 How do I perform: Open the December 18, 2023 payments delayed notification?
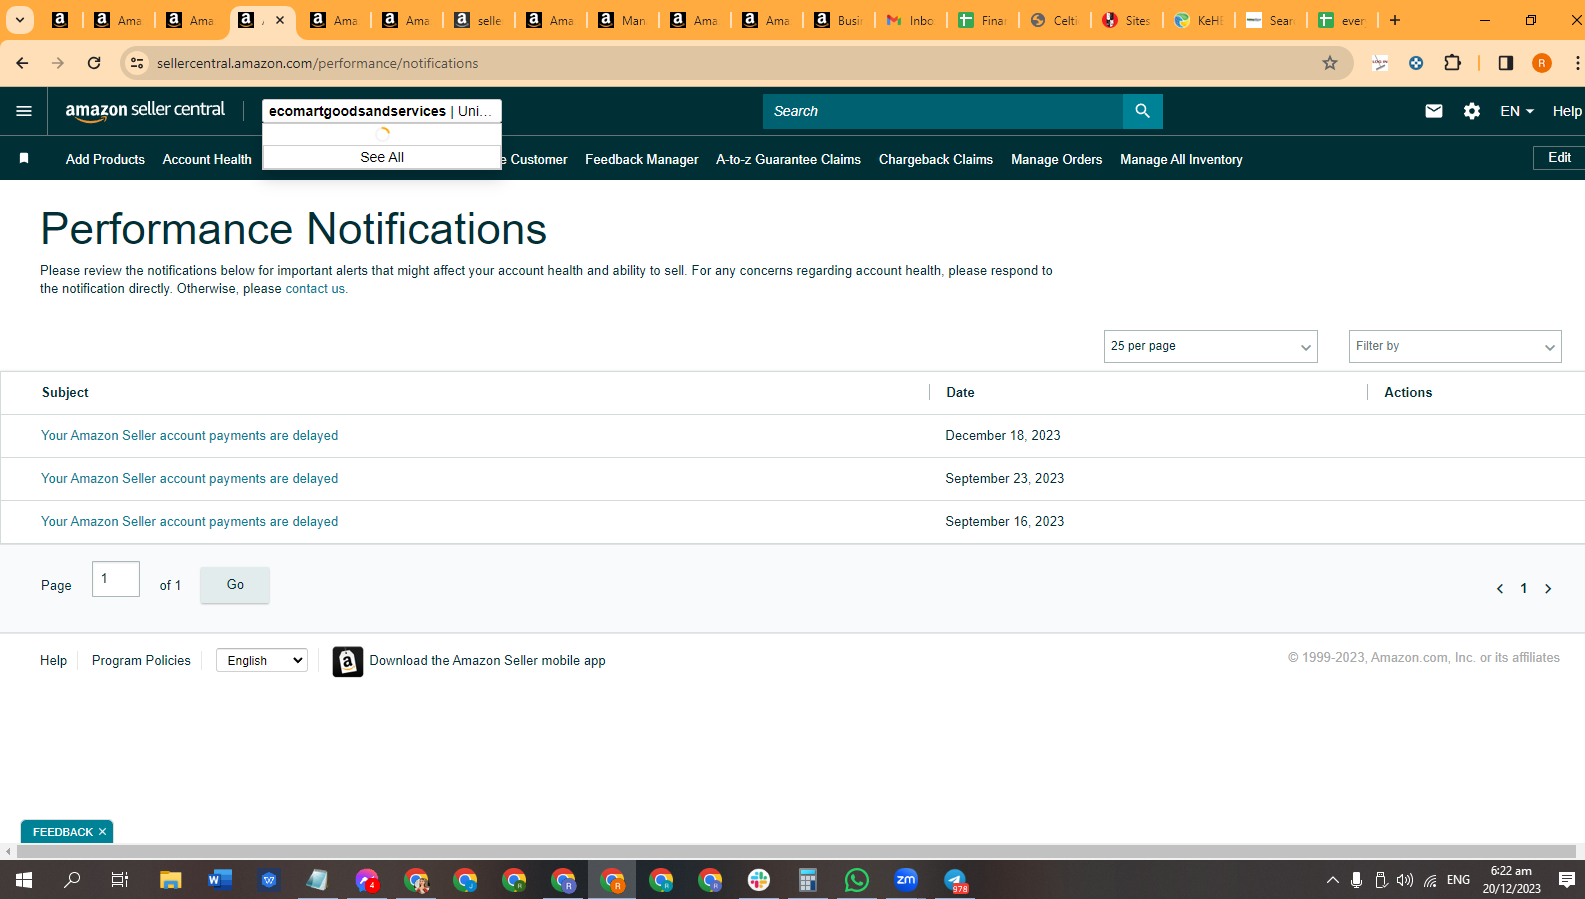[189, 436]
